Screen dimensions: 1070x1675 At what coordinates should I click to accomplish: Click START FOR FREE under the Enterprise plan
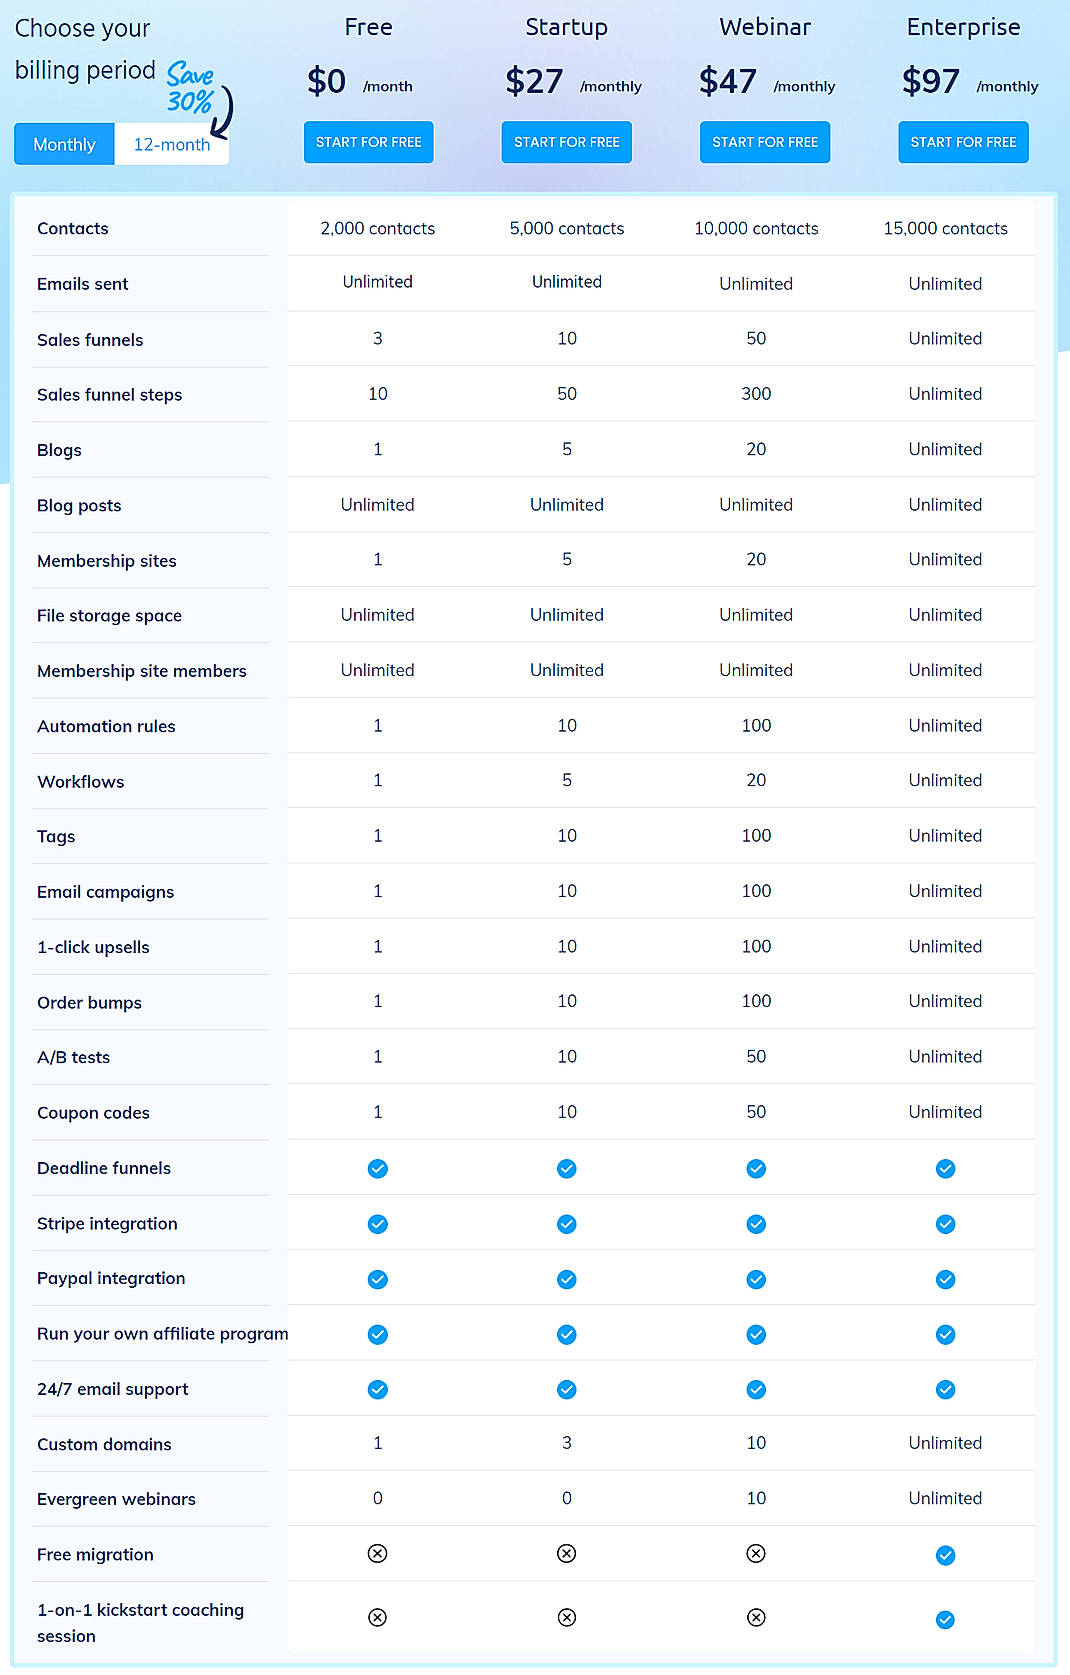962,142
